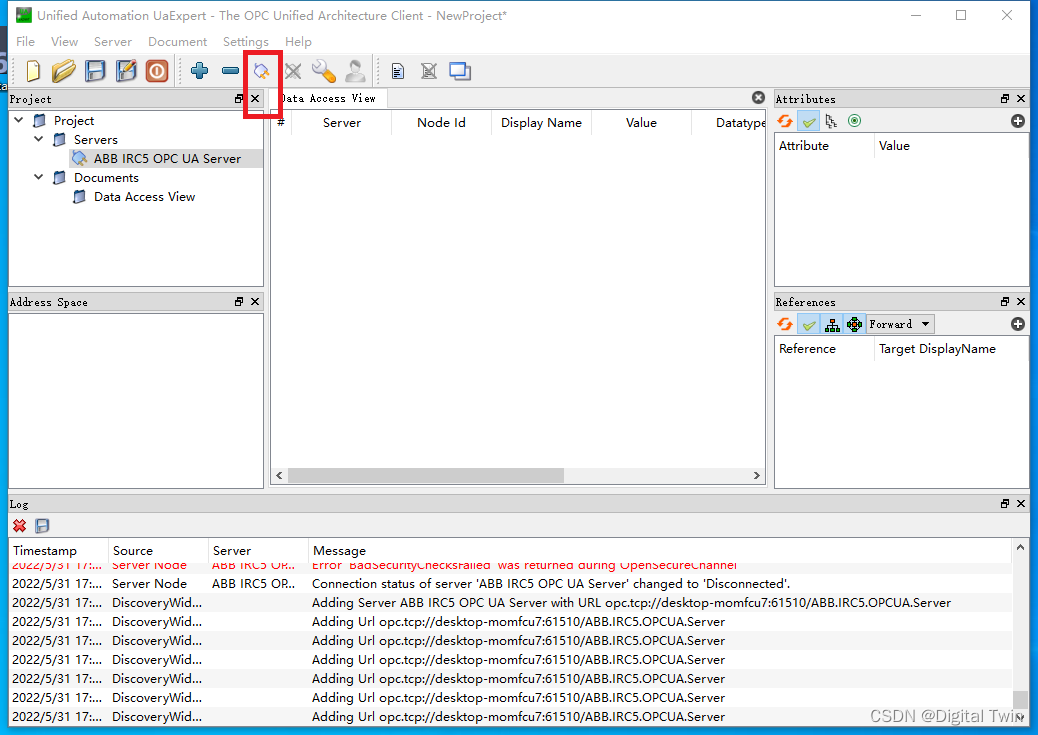The image size is (1038, 735).
Task: Float the References panel
Action: (x=1005, y=302)
